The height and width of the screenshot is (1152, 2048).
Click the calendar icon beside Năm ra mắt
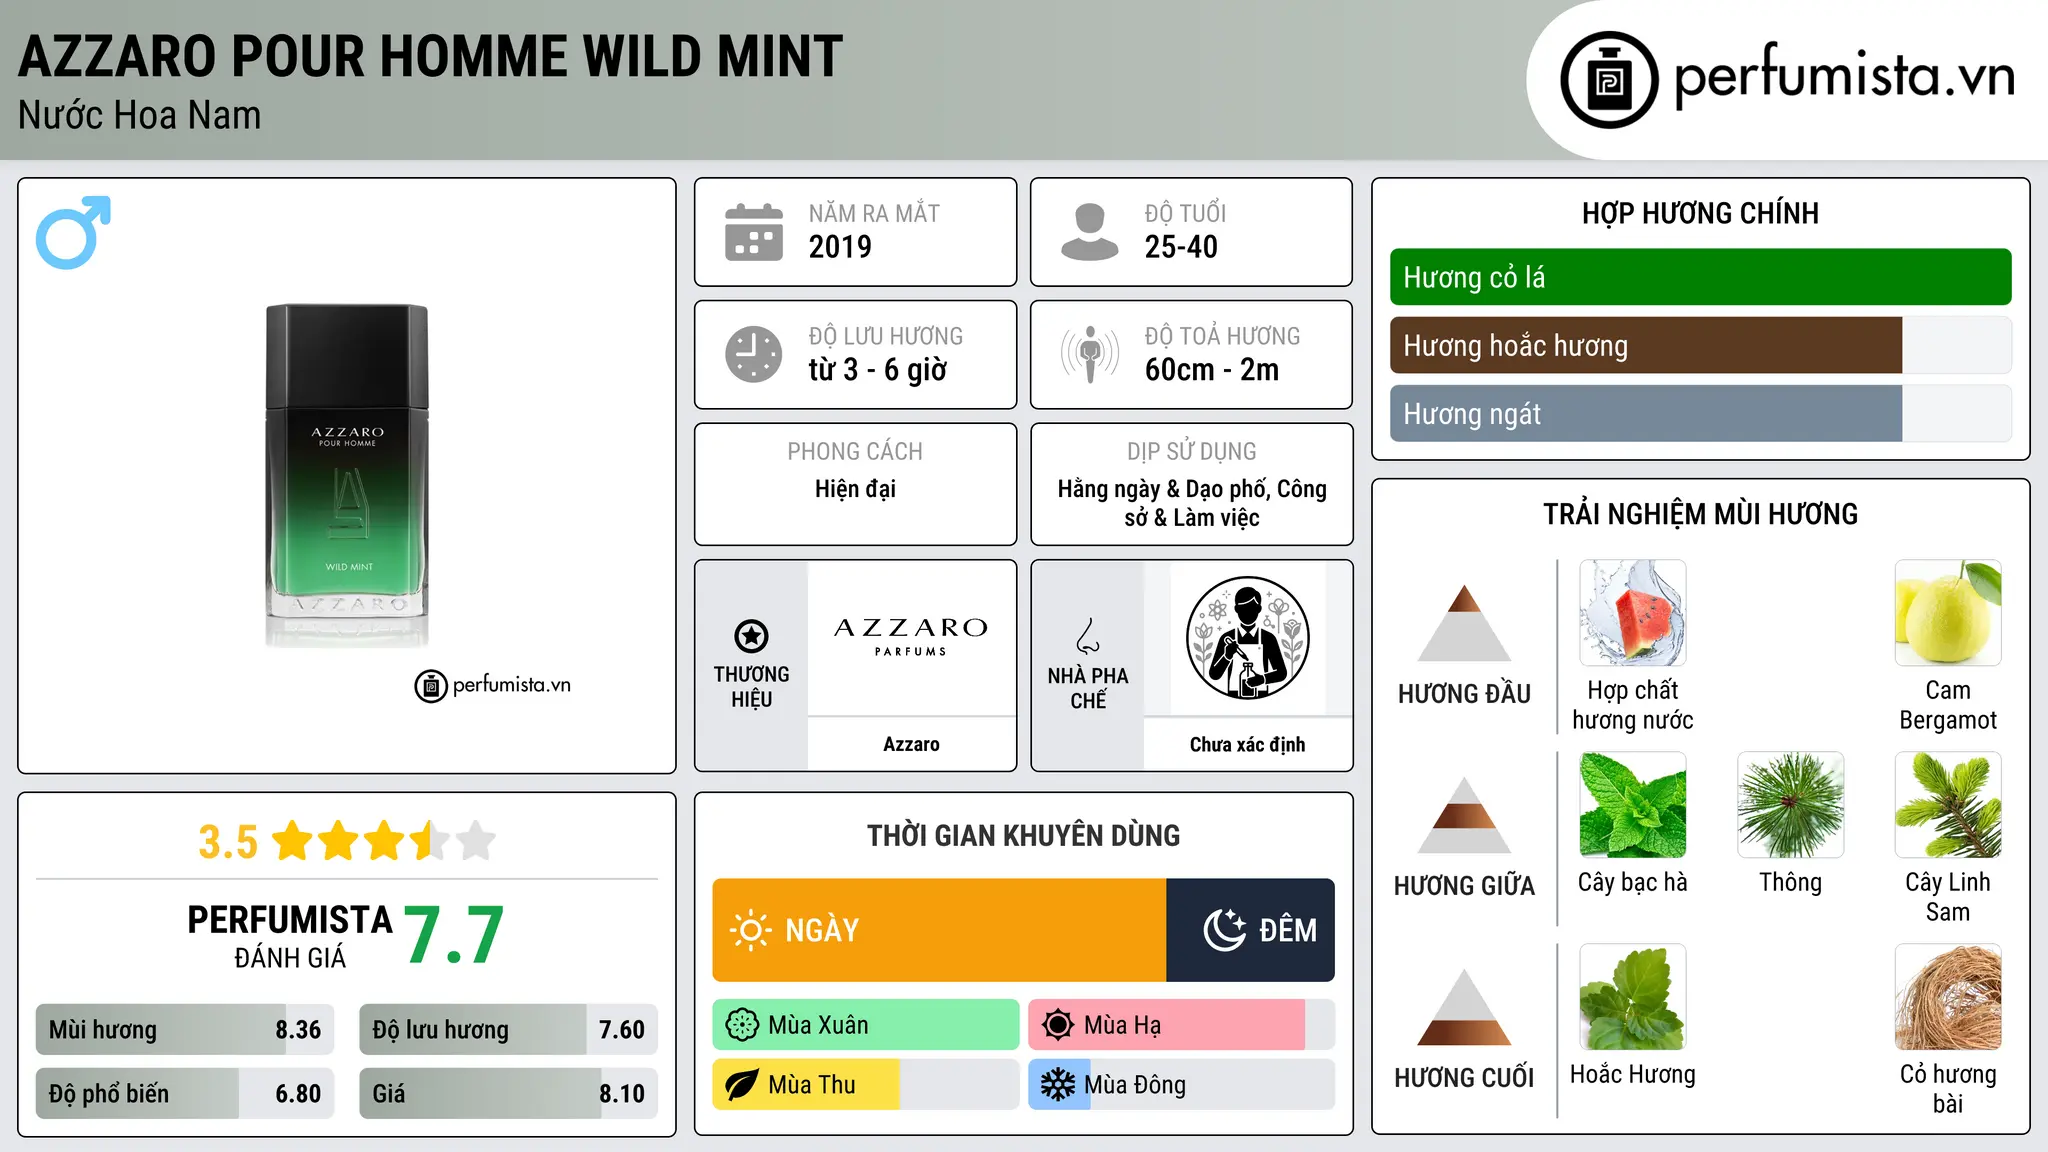coord(754,232)
